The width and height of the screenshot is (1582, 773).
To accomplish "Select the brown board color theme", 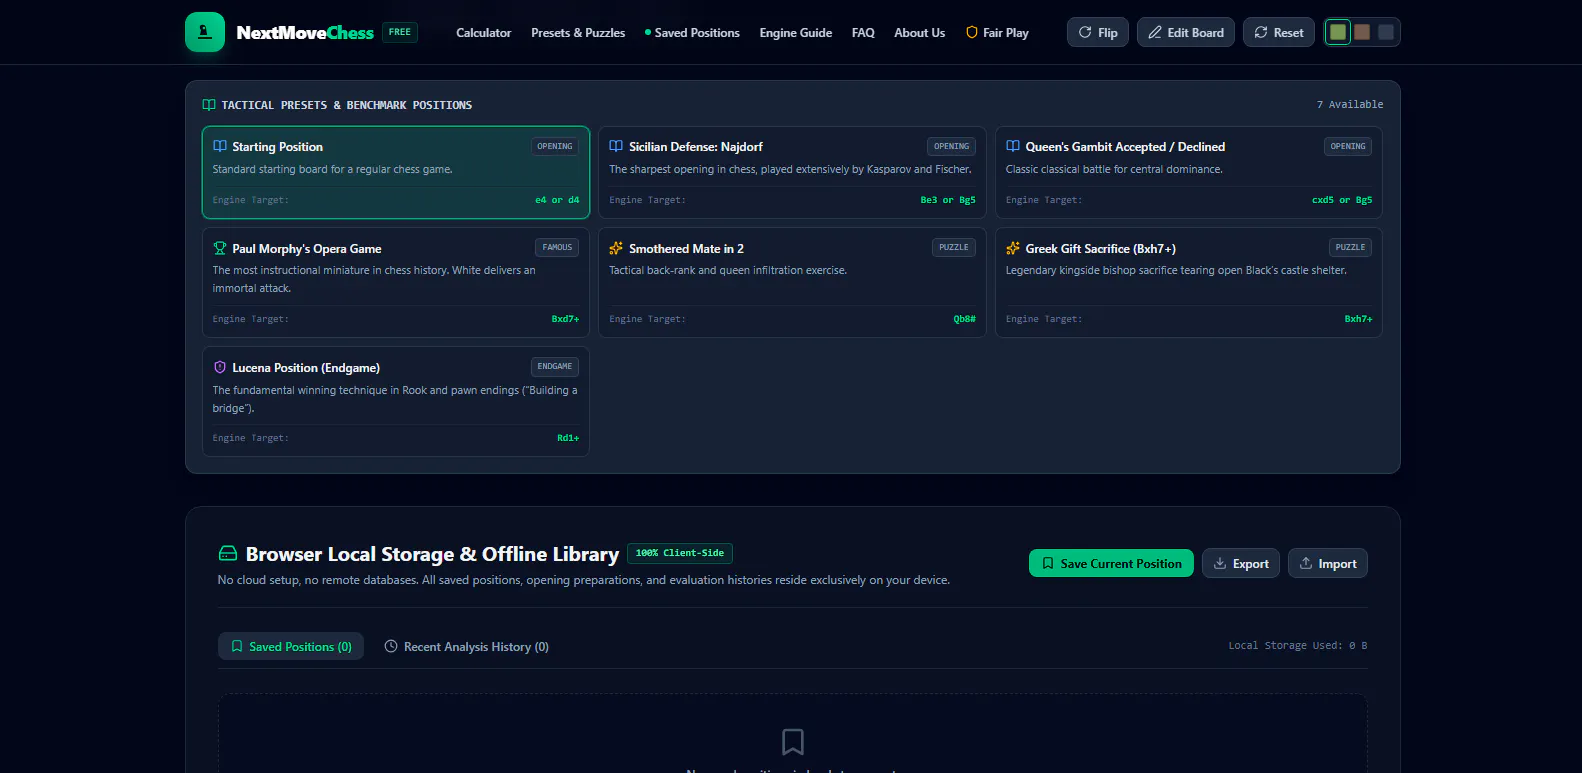I will pyautogui.click(x=1362, y=32).
